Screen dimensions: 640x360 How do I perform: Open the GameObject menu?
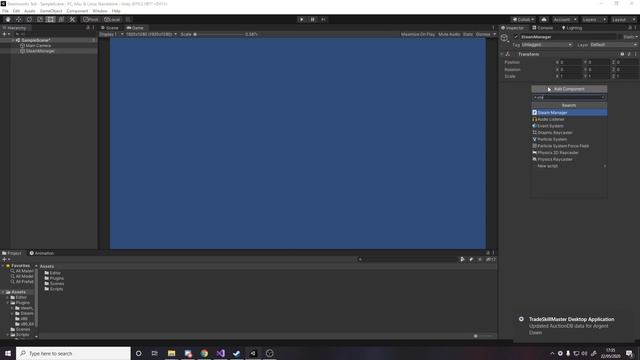pyautogui.click(x=51, y=11)
